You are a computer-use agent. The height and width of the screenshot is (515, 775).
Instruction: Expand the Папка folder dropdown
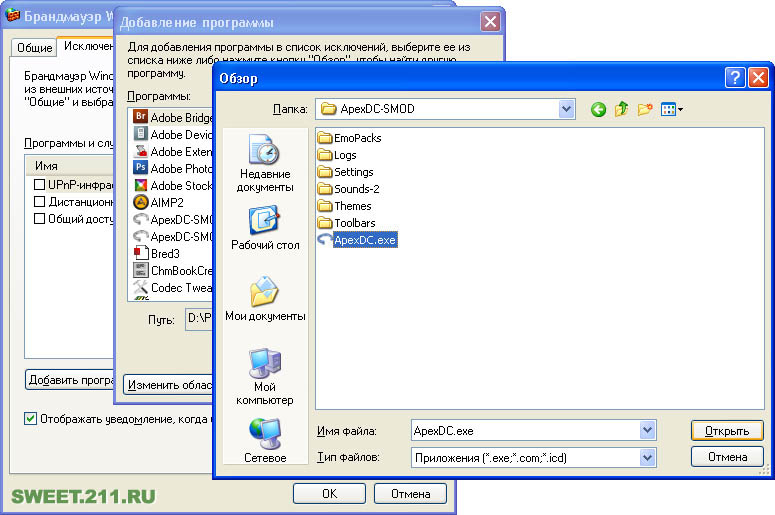[x=566, y=109]
